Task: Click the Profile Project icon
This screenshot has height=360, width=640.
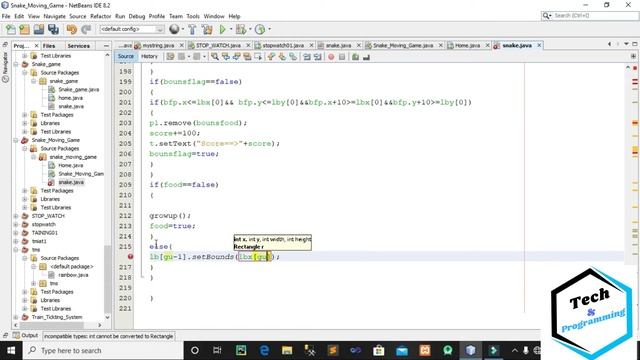Action: pyautogui.click(x=260, y=29)
